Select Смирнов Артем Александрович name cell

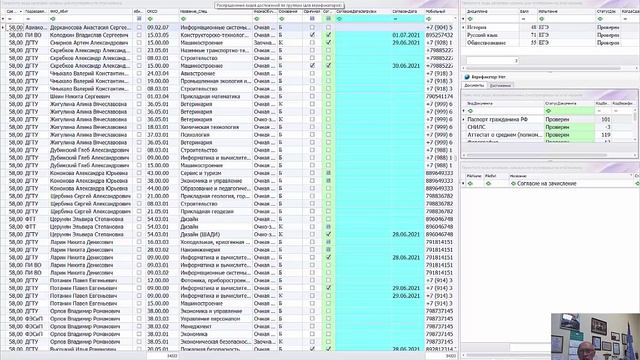91,42
